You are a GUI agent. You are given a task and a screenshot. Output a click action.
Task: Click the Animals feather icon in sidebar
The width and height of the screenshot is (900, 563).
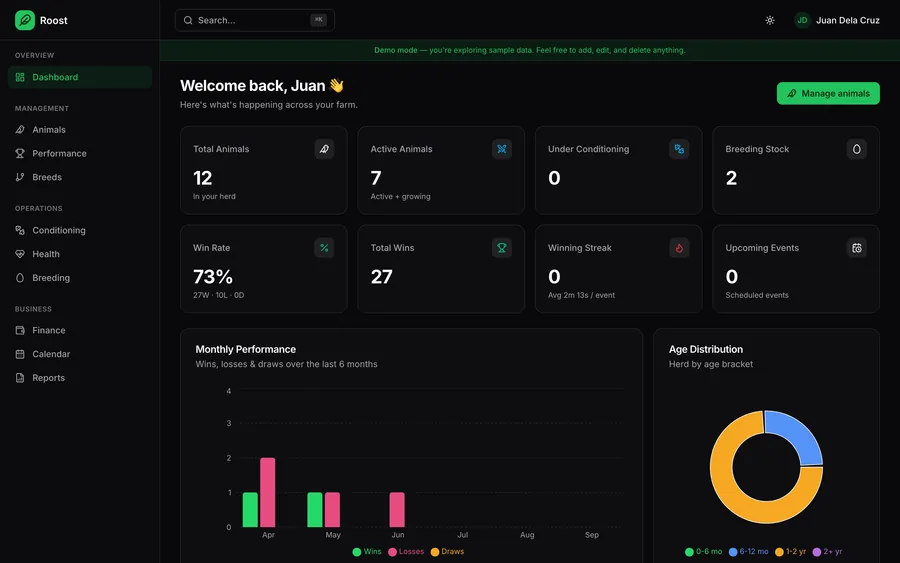click(20, 130)
